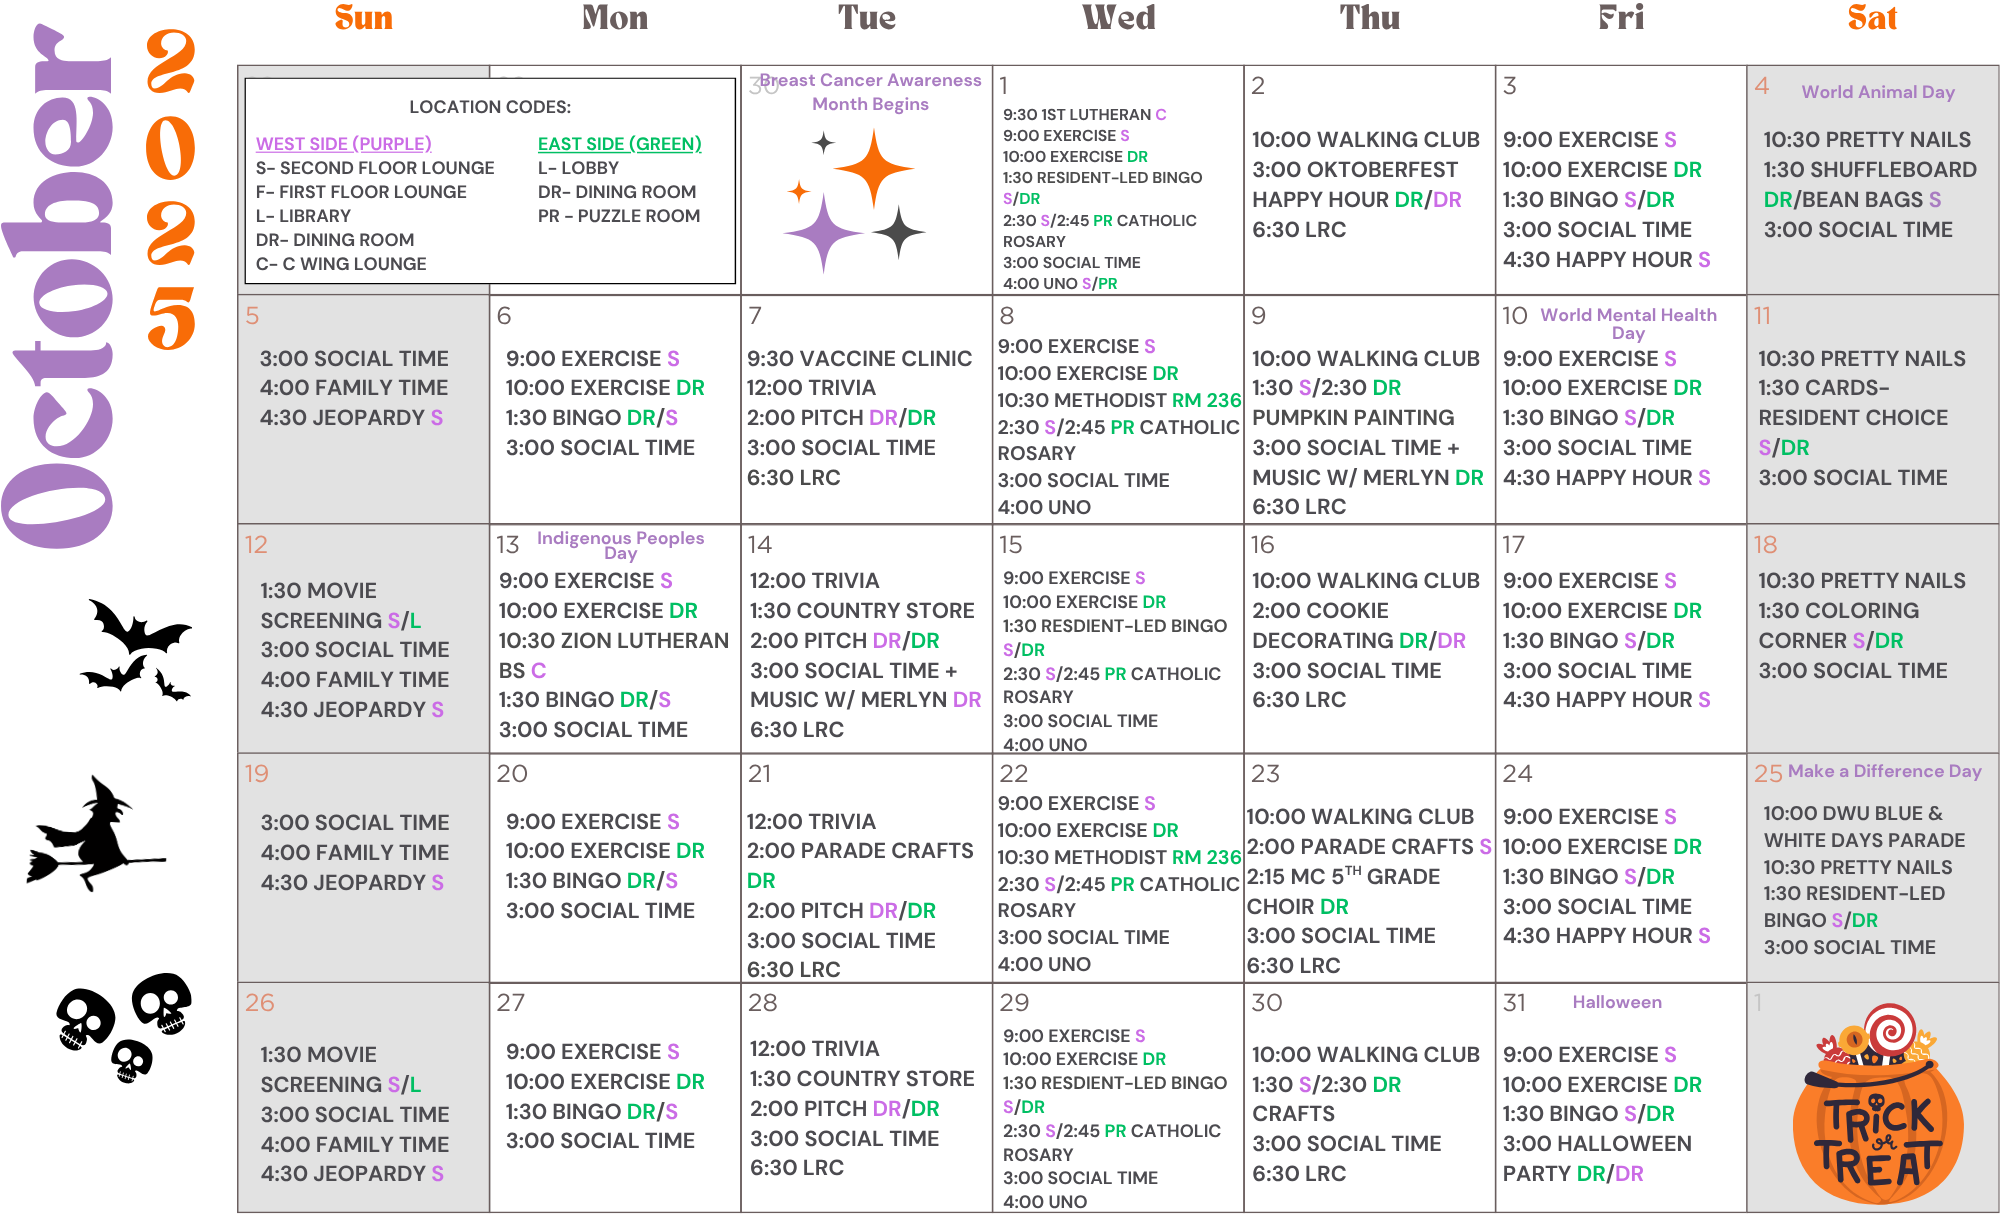Select the Sun column header
Image resolution: width=2000 pixels, height=1214 pixels.
[x=364, y=18]
